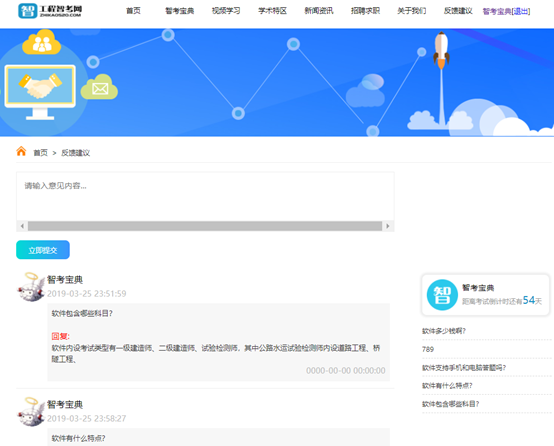Navigate to 新闻资讯
This screenshot has width=554, height=446.
click(319, 11)
